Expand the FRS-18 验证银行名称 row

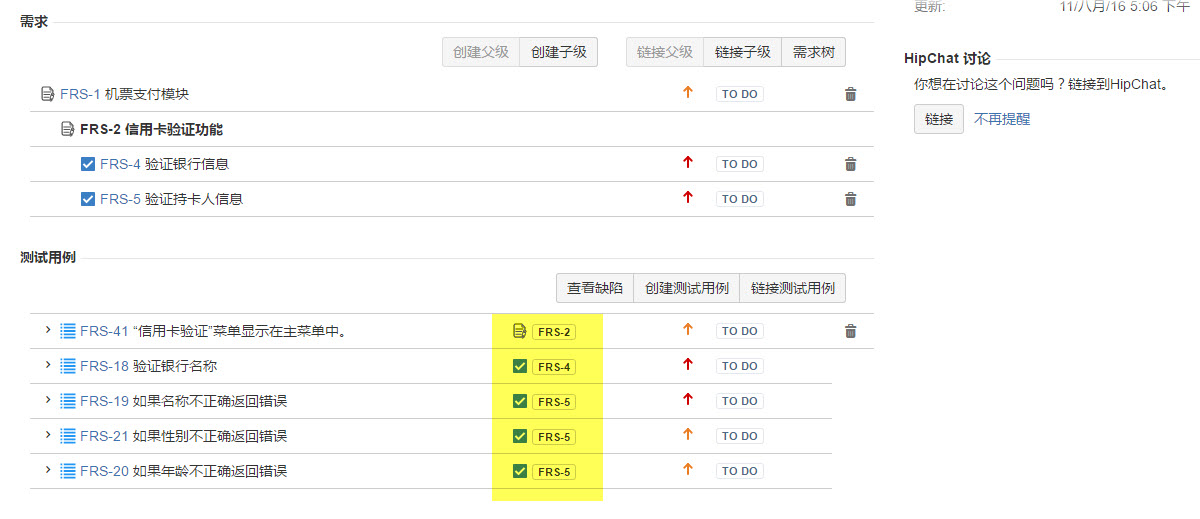click(47, 365)
